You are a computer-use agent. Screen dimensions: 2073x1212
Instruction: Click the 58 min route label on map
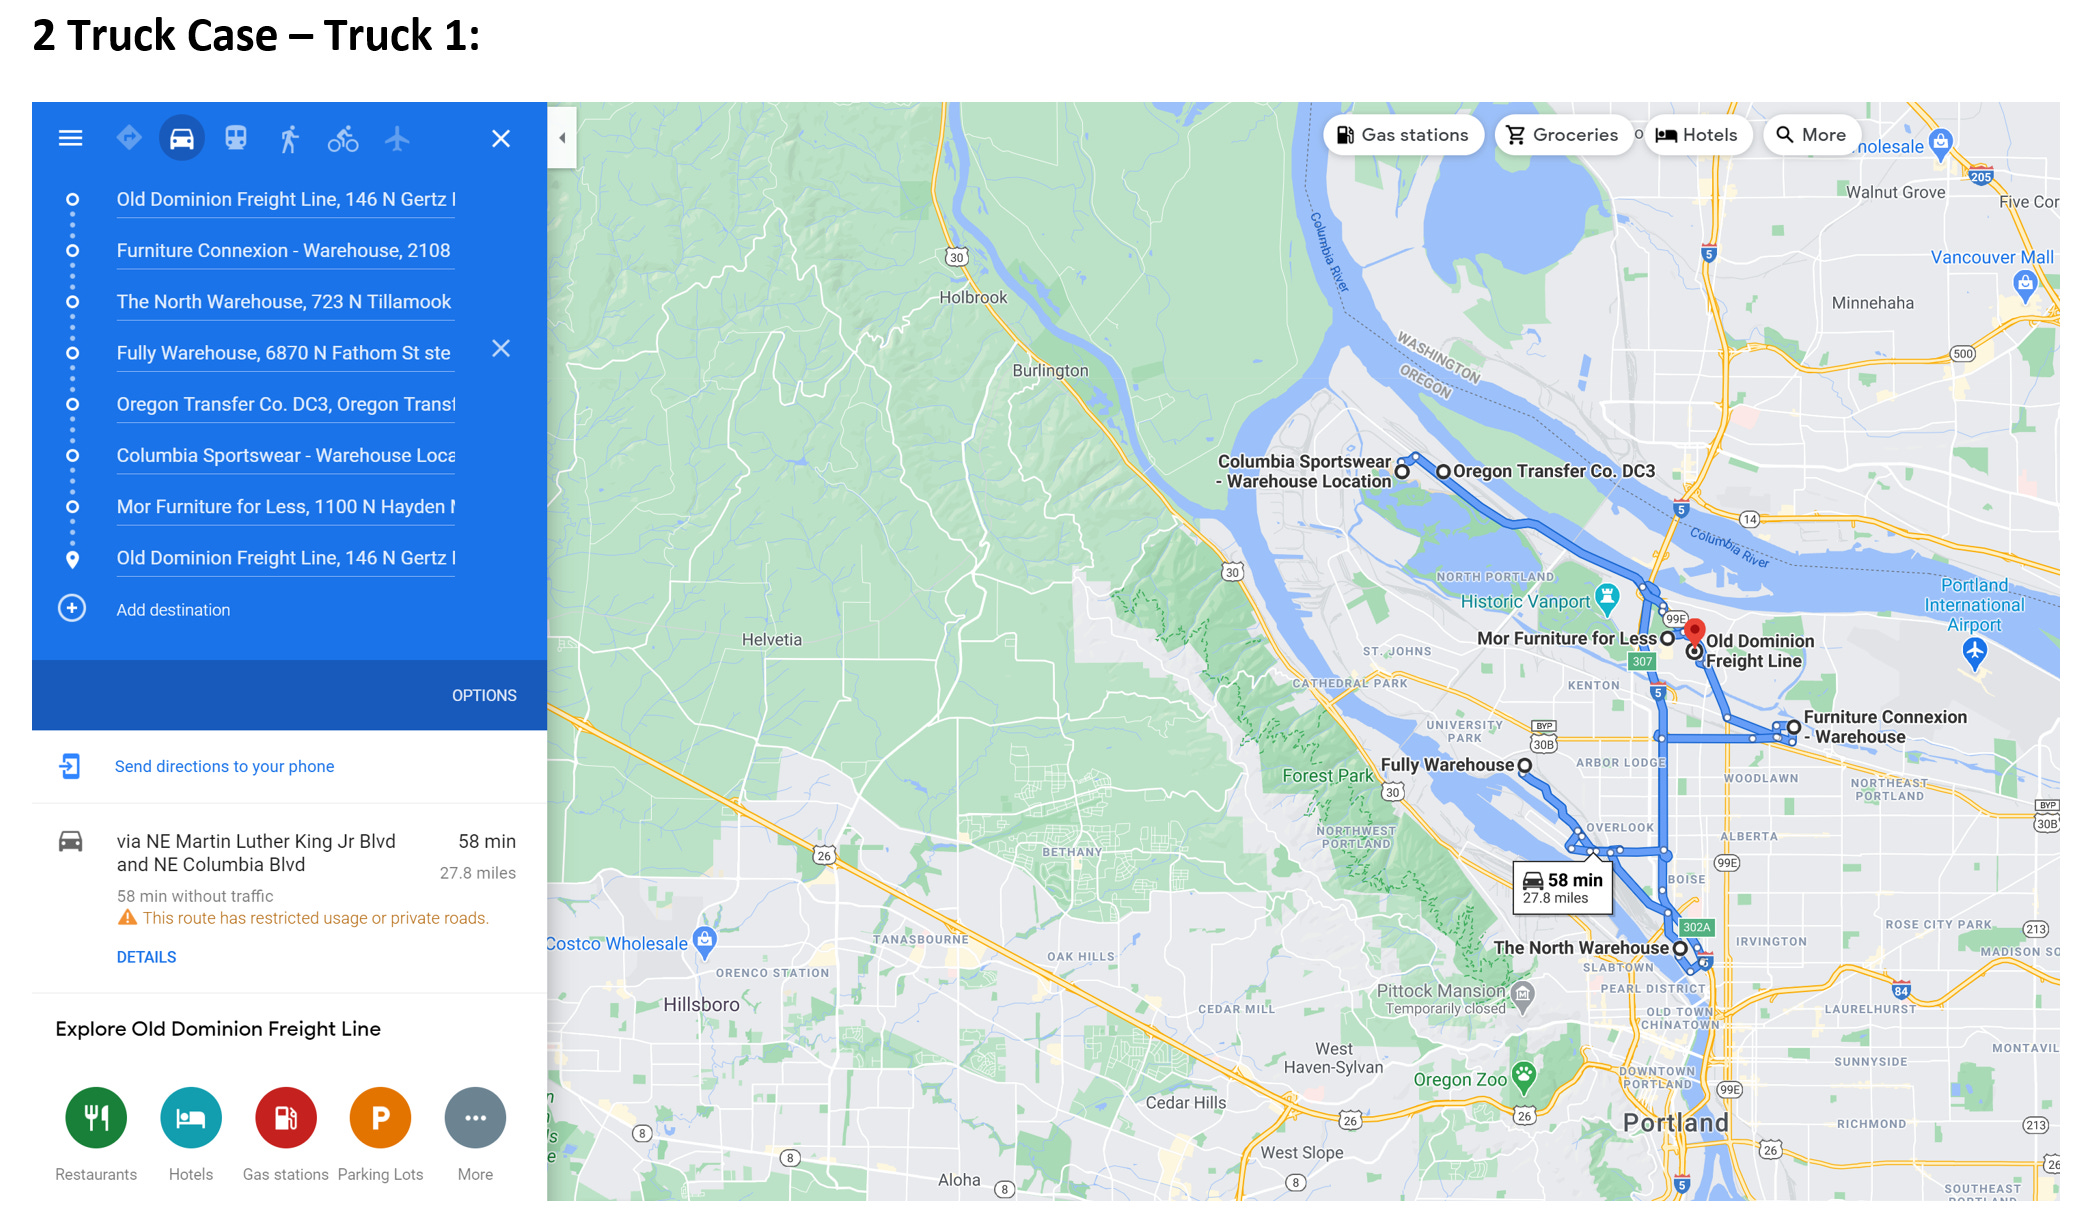[1562, 886]
